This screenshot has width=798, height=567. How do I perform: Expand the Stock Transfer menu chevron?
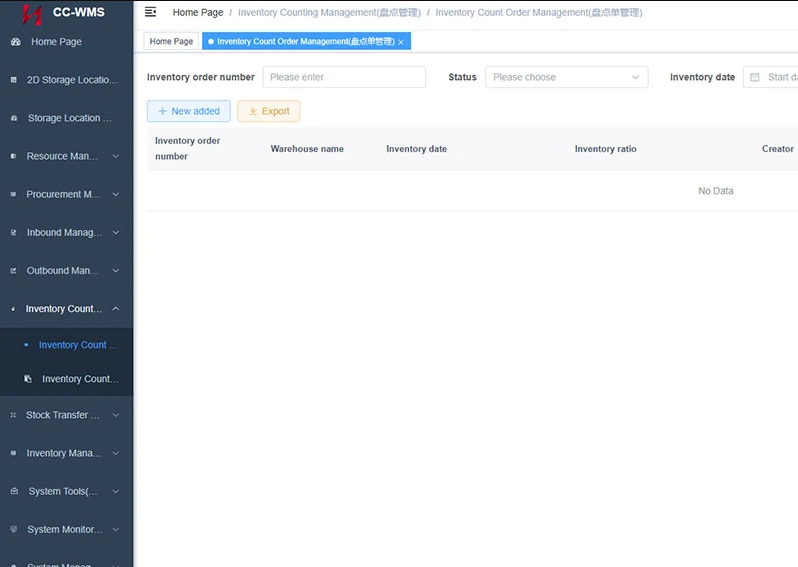coord(116,415)
